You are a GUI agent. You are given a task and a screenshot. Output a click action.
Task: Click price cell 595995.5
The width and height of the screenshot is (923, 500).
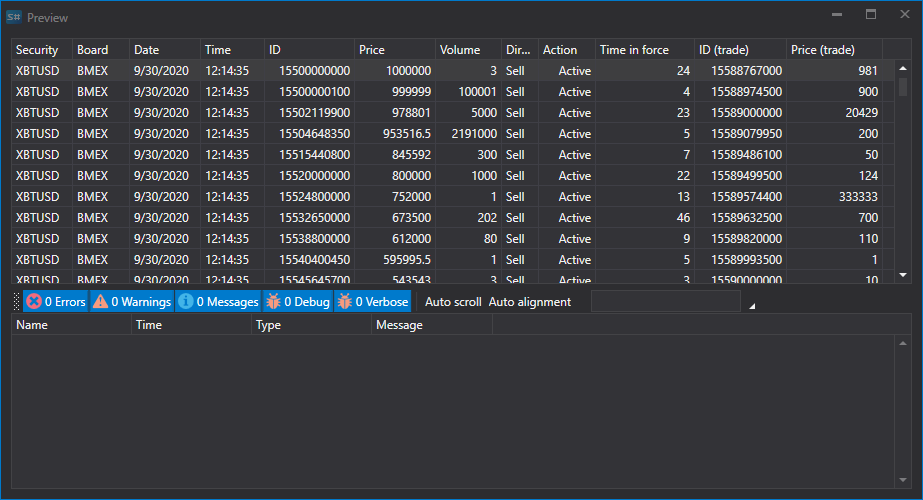(395, 260)
